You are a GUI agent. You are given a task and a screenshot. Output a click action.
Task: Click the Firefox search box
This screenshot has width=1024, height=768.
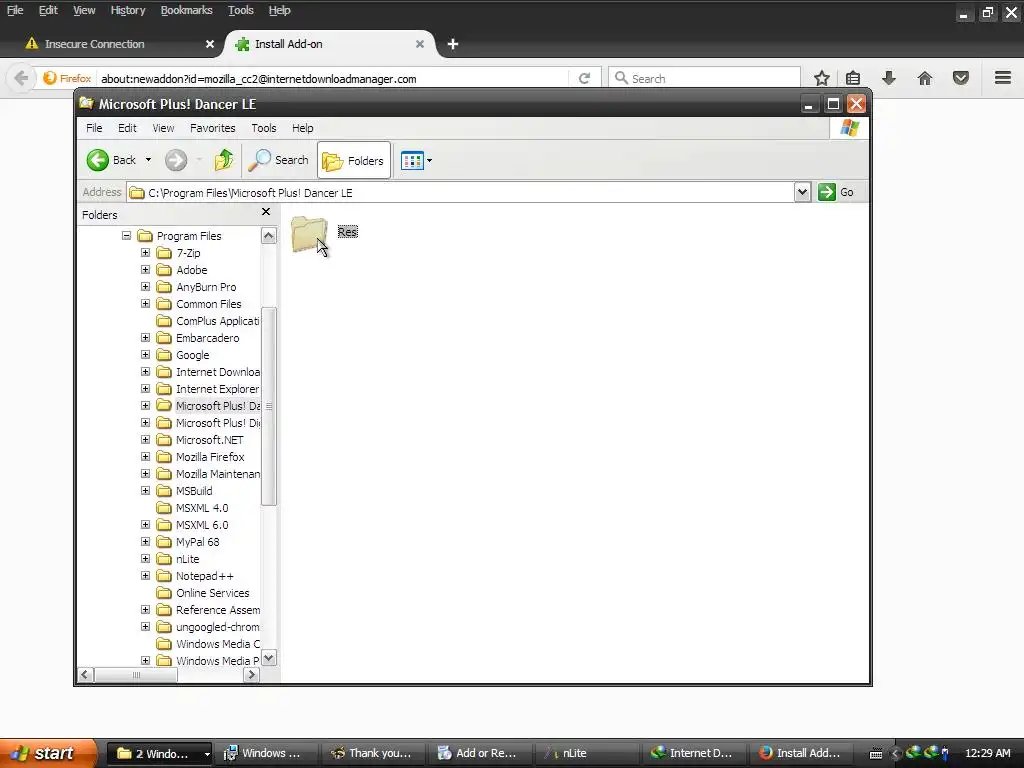tap(704, 78)
